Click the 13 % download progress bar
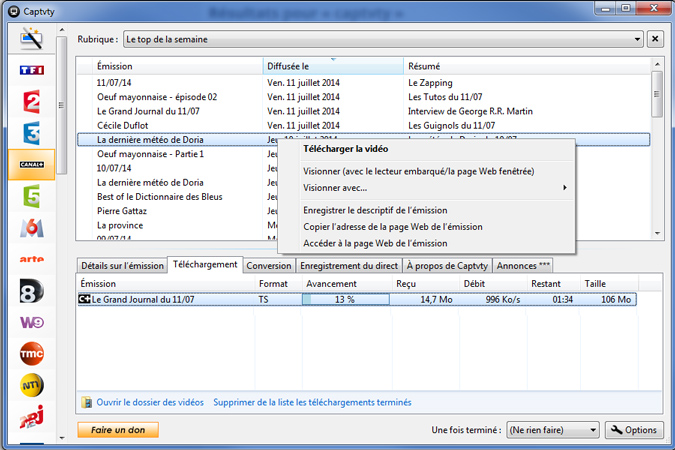Screen dimensions: 675x450 coord(344,299)
